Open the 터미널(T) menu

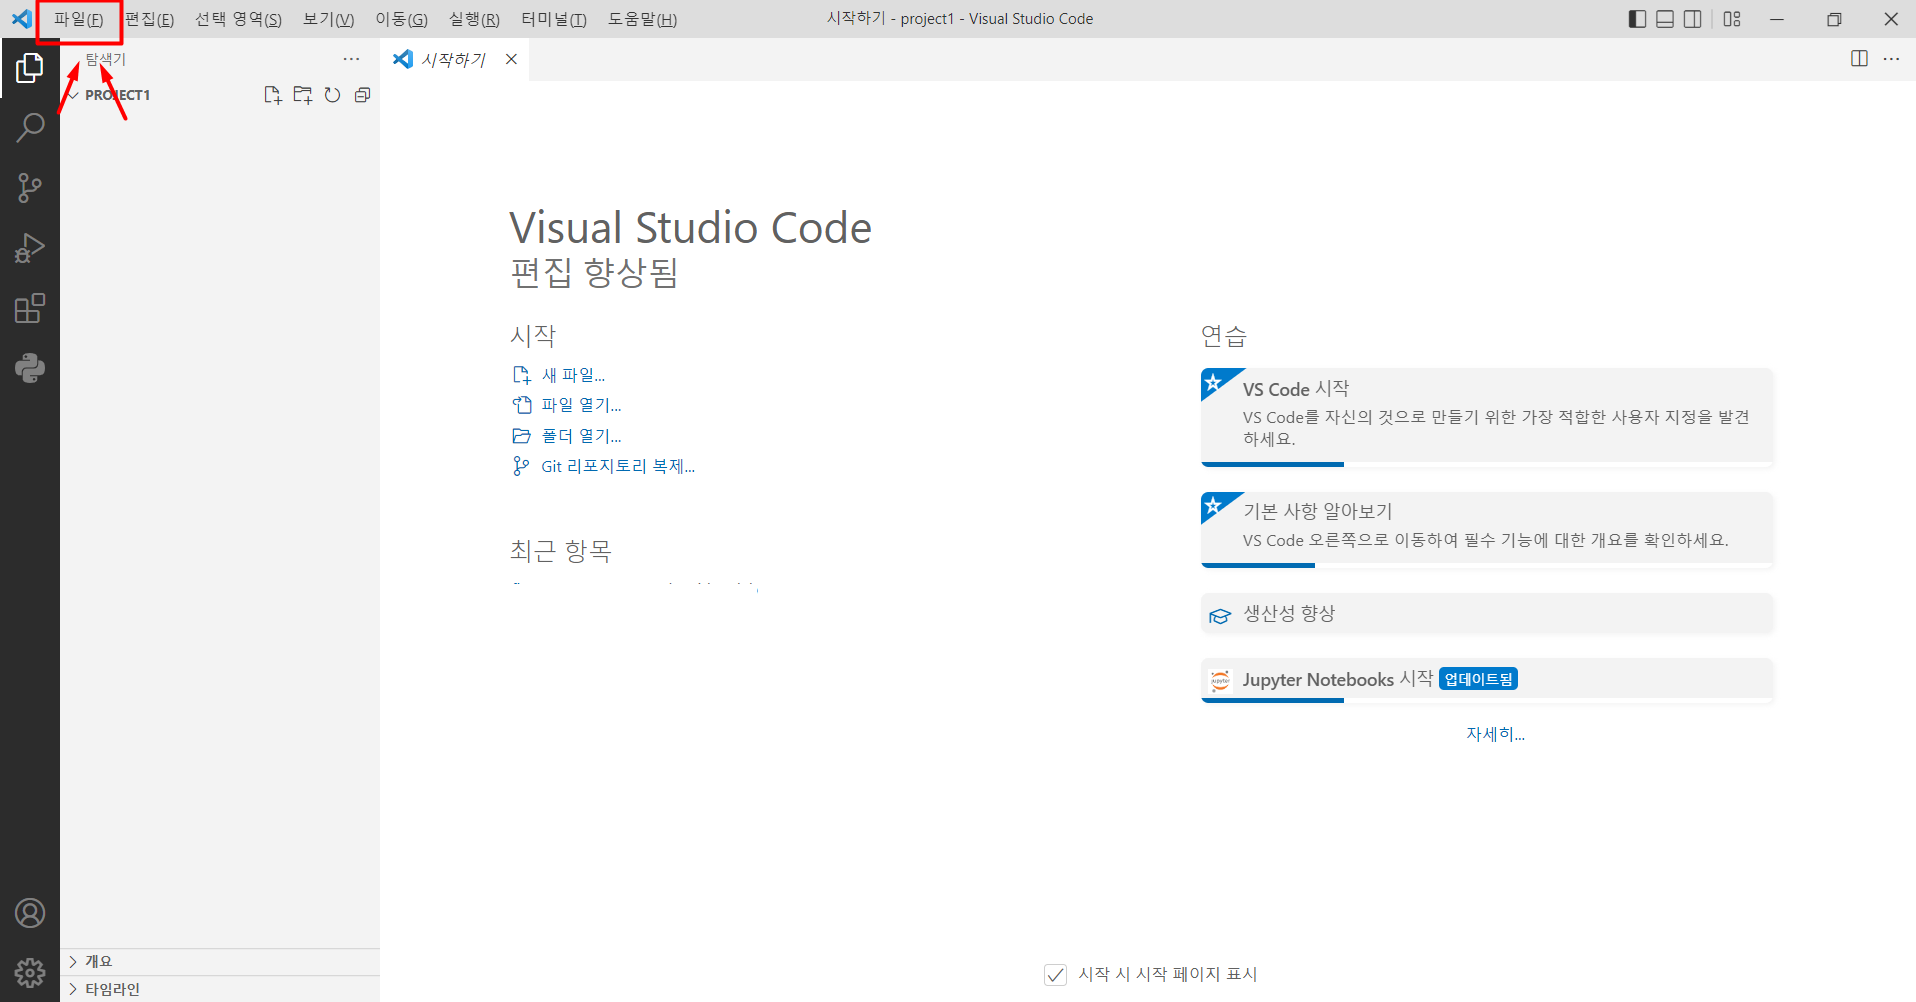click(554, 19)
